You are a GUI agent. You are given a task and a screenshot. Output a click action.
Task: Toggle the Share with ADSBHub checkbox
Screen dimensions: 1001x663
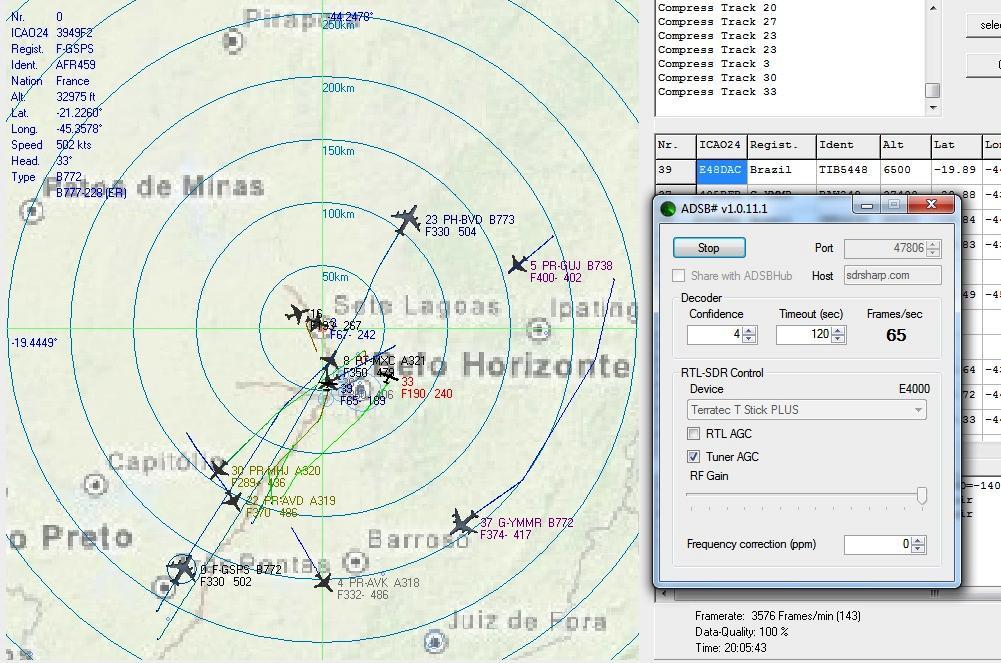coord(679,275)
